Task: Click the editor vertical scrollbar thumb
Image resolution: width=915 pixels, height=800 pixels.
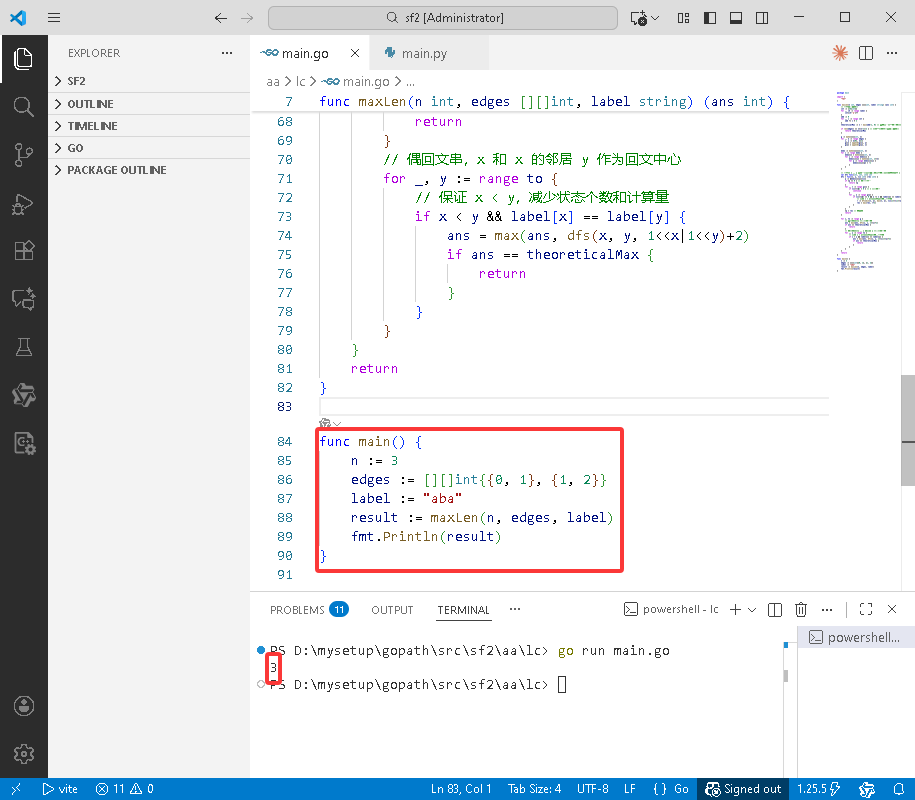Action: pos(908,430)
